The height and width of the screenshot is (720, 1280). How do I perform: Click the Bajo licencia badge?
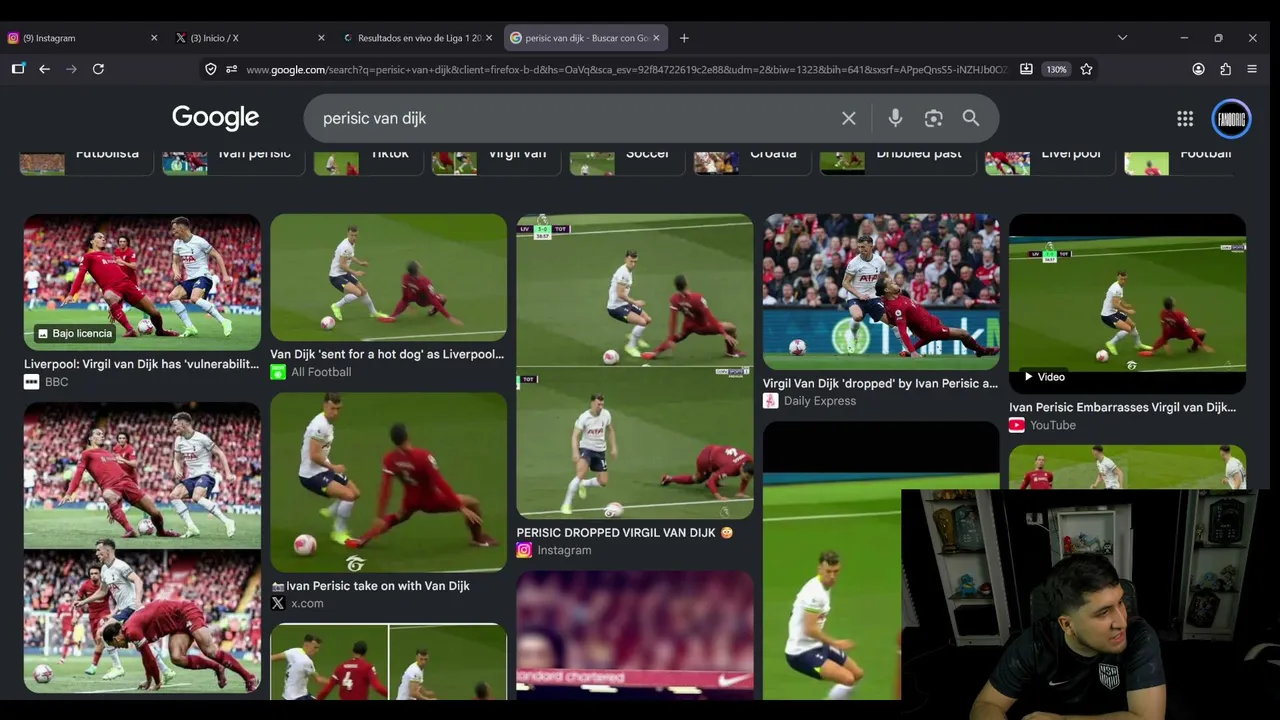coord(74,334)
